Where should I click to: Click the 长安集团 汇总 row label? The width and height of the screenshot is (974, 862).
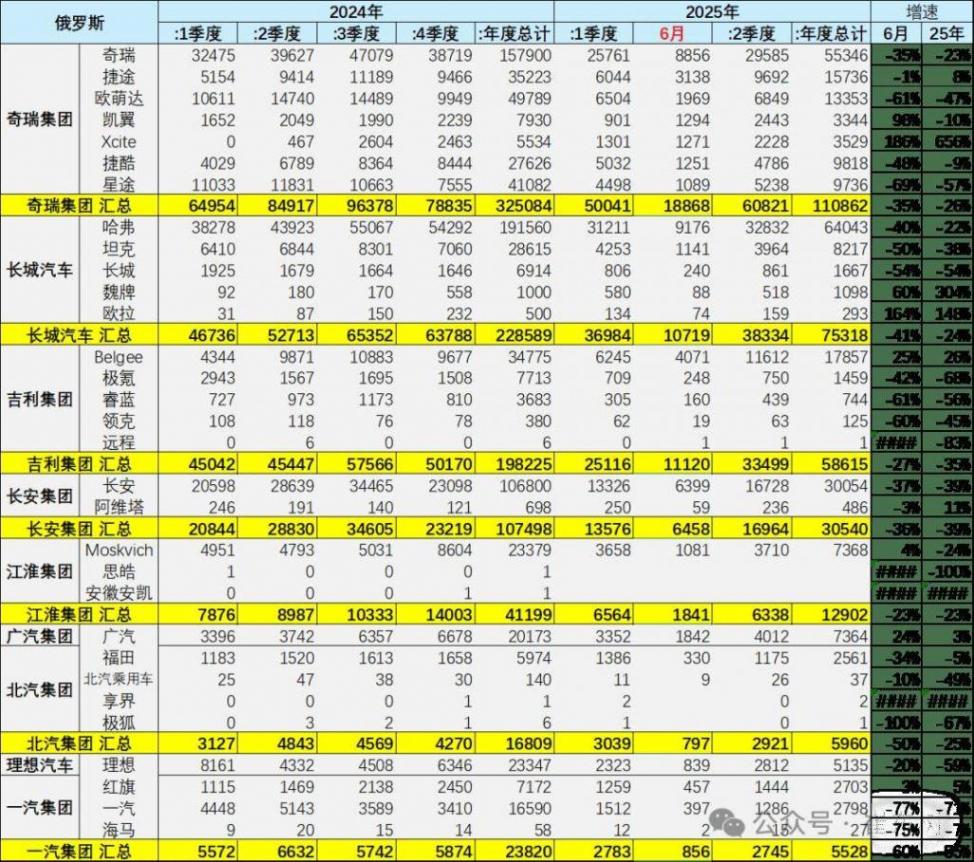point(78,527)
